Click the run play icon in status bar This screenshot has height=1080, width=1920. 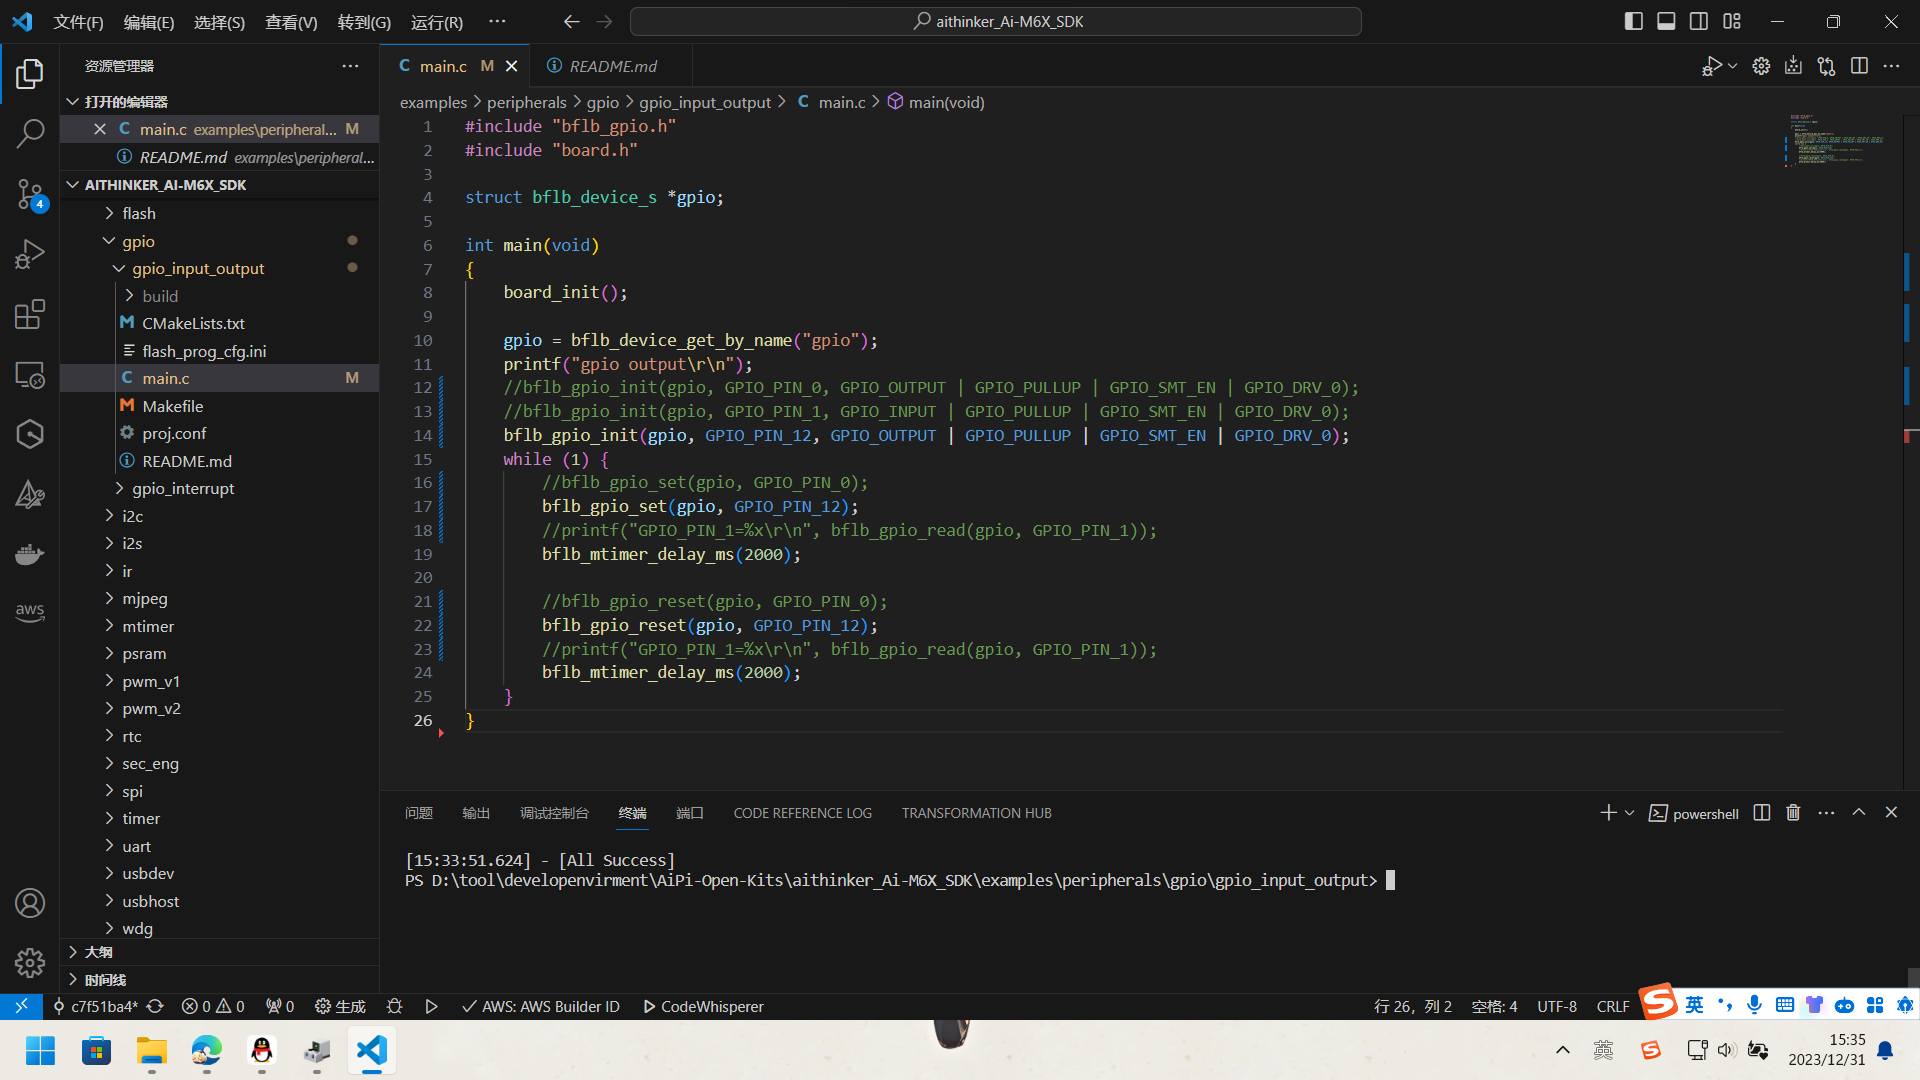tap(431, 1006)
